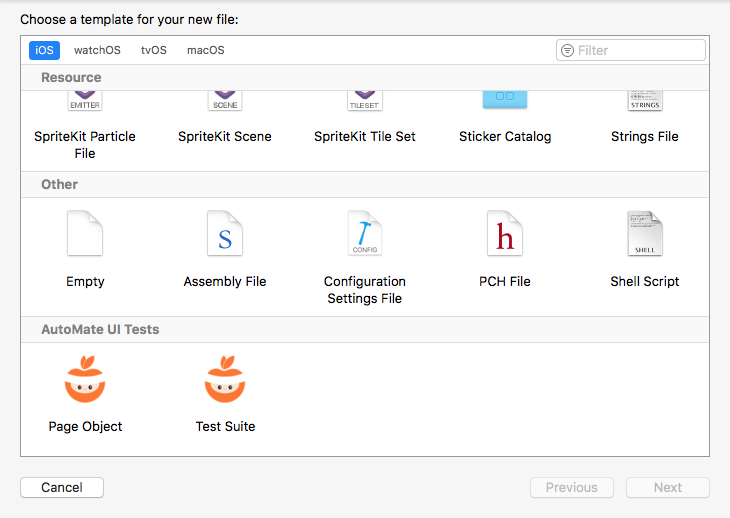The height and width of the screenshot is (518, 730).
Task: Click the filter icon in search field
Action: click(x=567, y=50)
